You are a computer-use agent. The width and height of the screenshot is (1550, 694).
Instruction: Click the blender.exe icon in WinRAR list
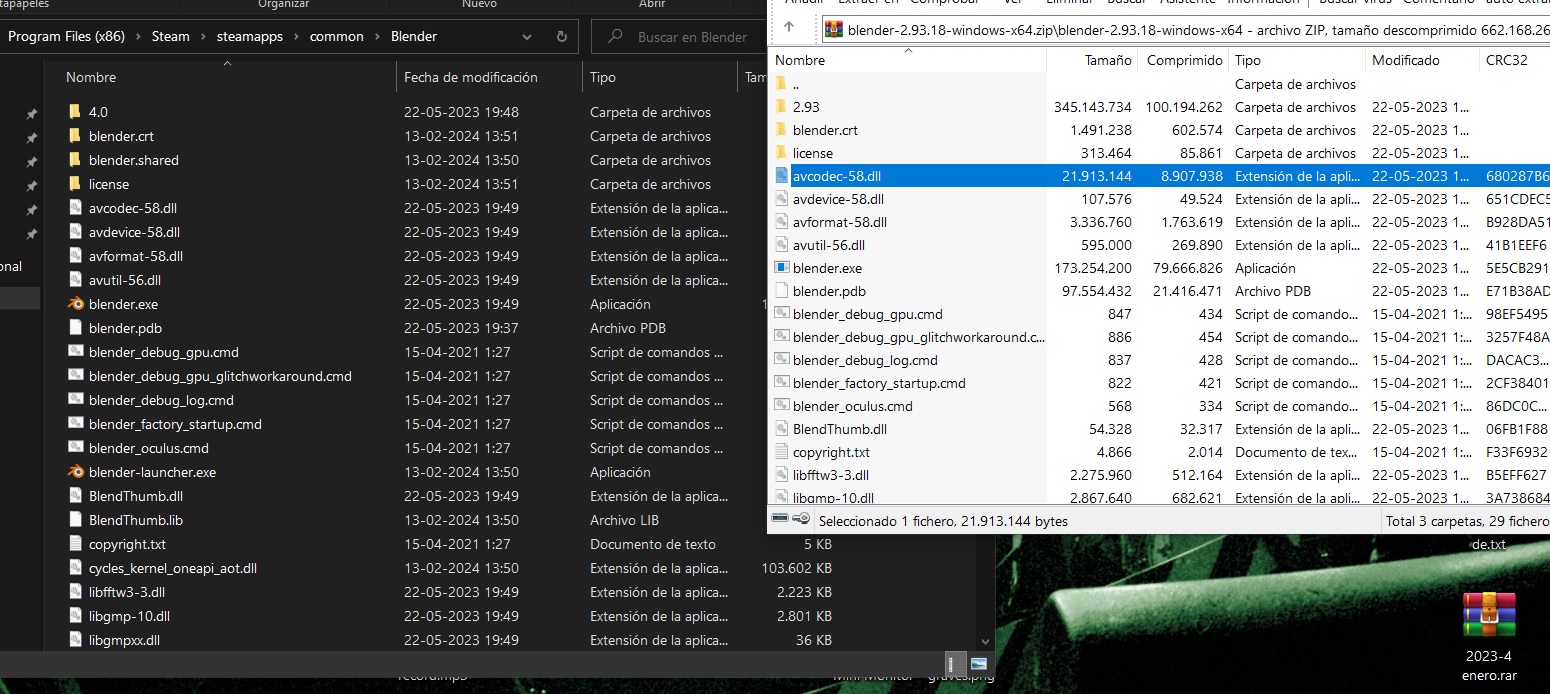click(x=782, y=268)
